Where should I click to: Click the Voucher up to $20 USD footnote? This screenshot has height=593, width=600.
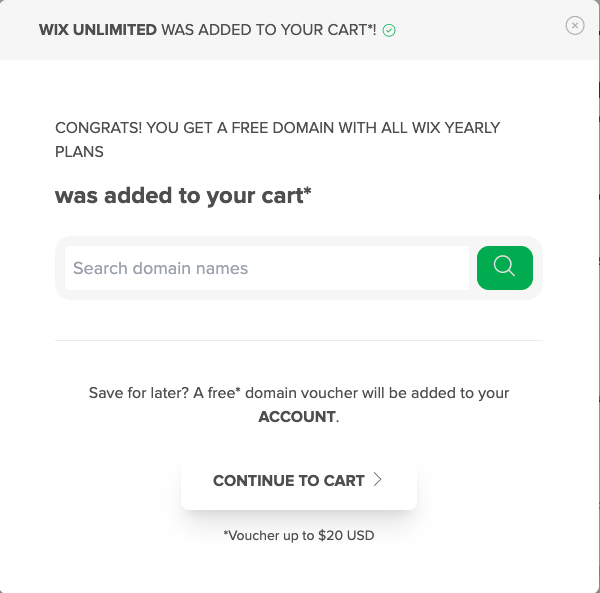click(299, 535)
